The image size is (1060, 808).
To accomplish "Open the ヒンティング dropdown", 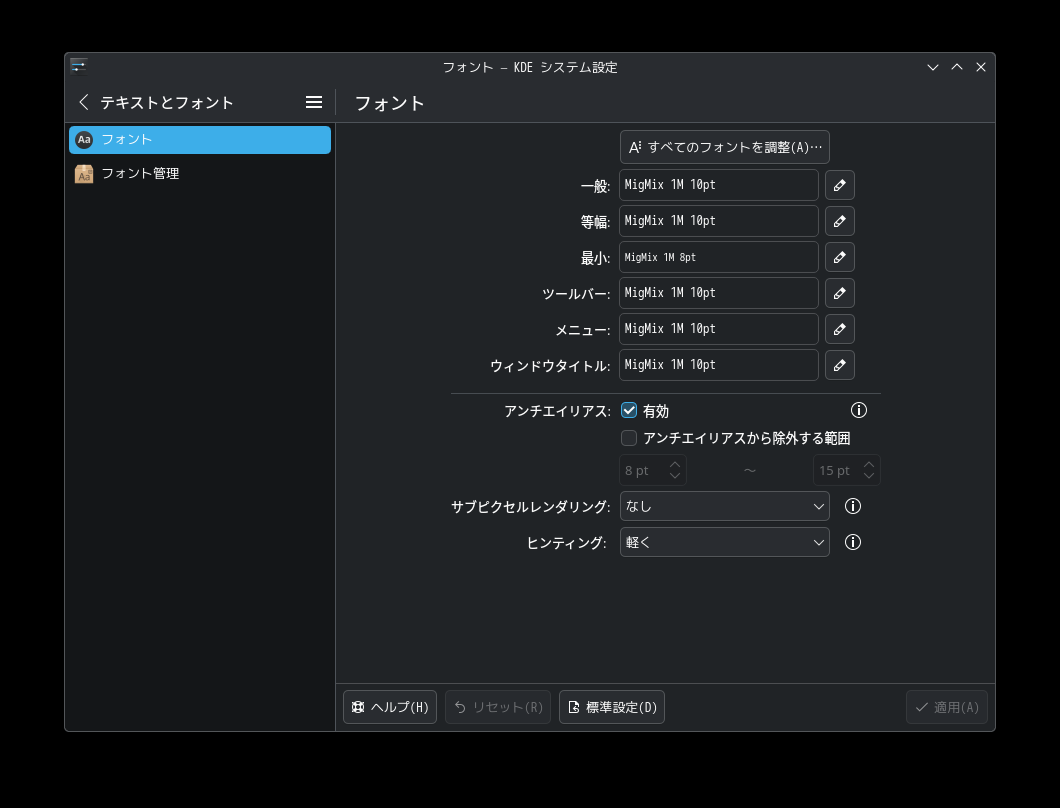I will [724, 542].
